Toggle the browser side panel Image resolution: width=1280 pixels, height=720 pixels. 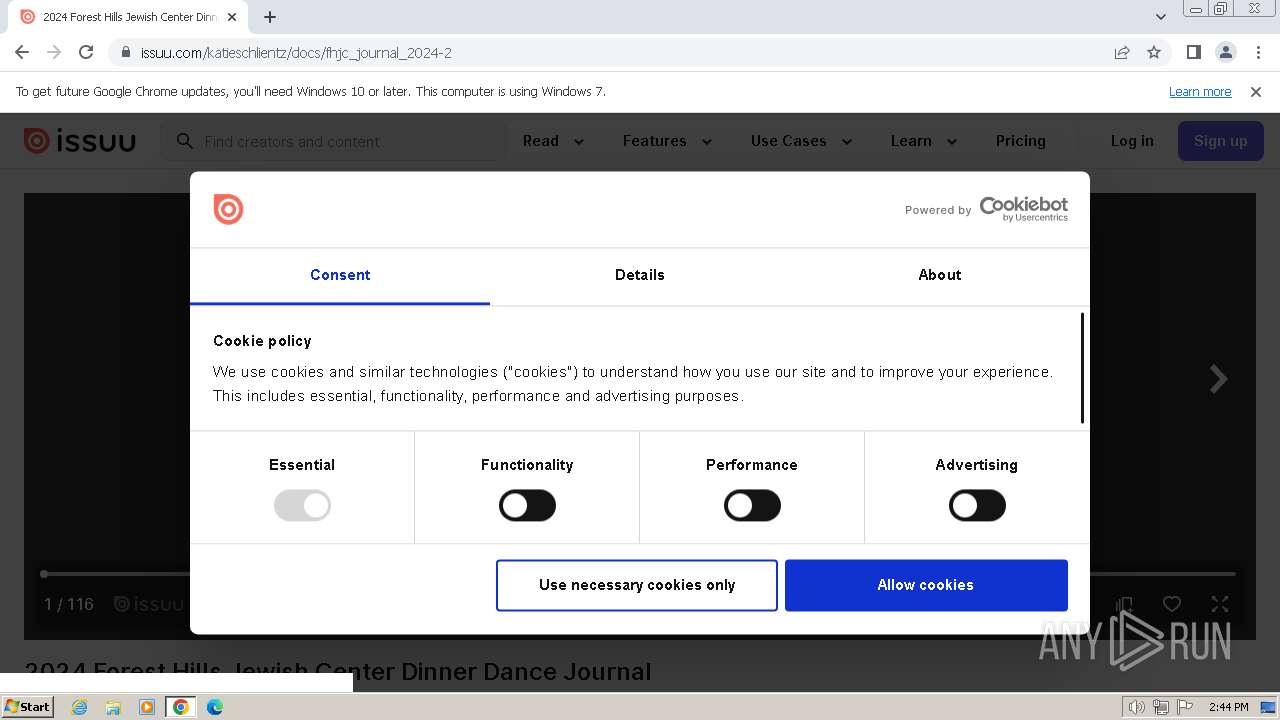1194,52
